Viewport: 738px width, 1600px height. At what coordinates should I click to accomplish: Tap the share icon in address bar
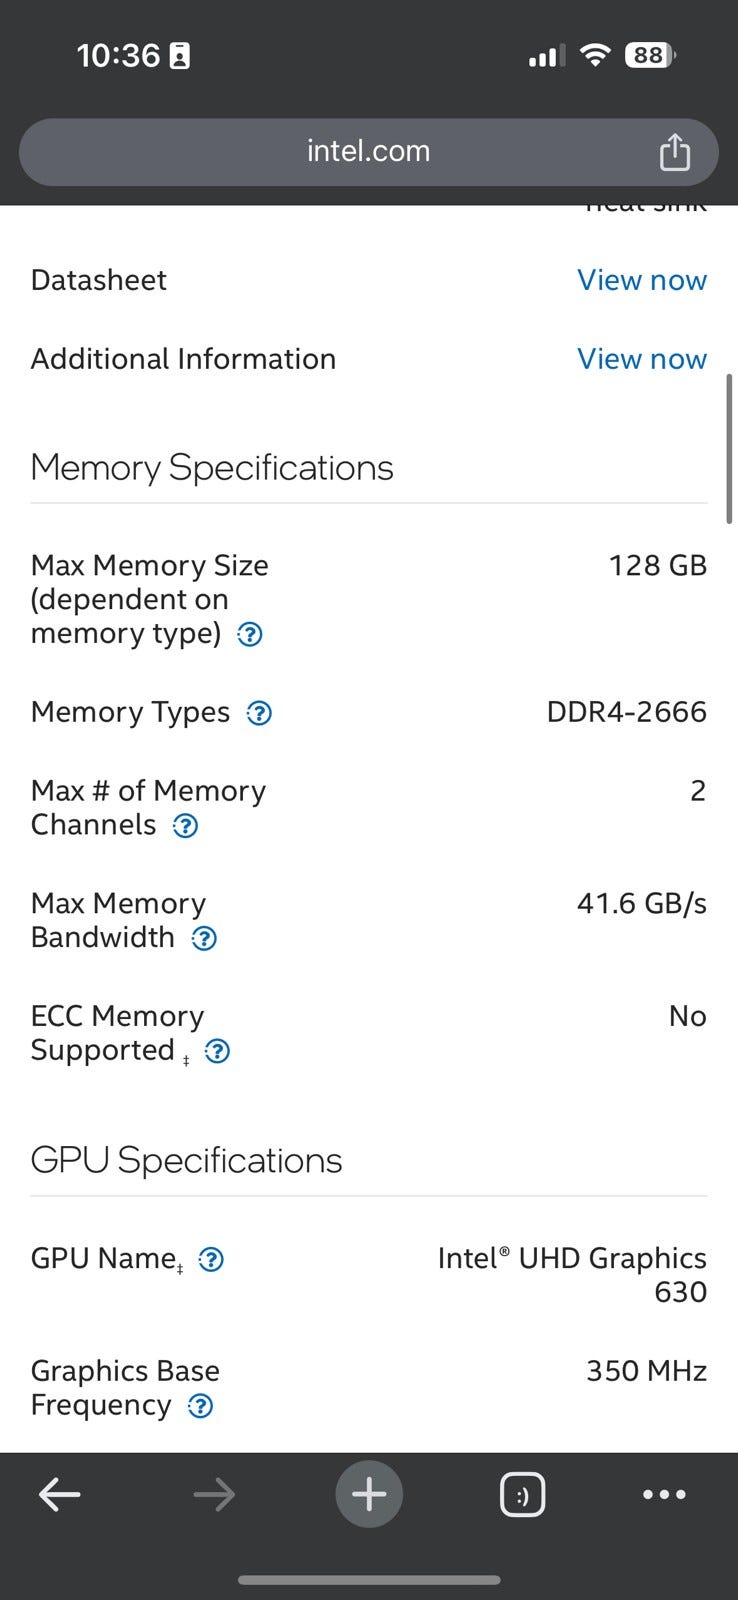click(675, 152)
